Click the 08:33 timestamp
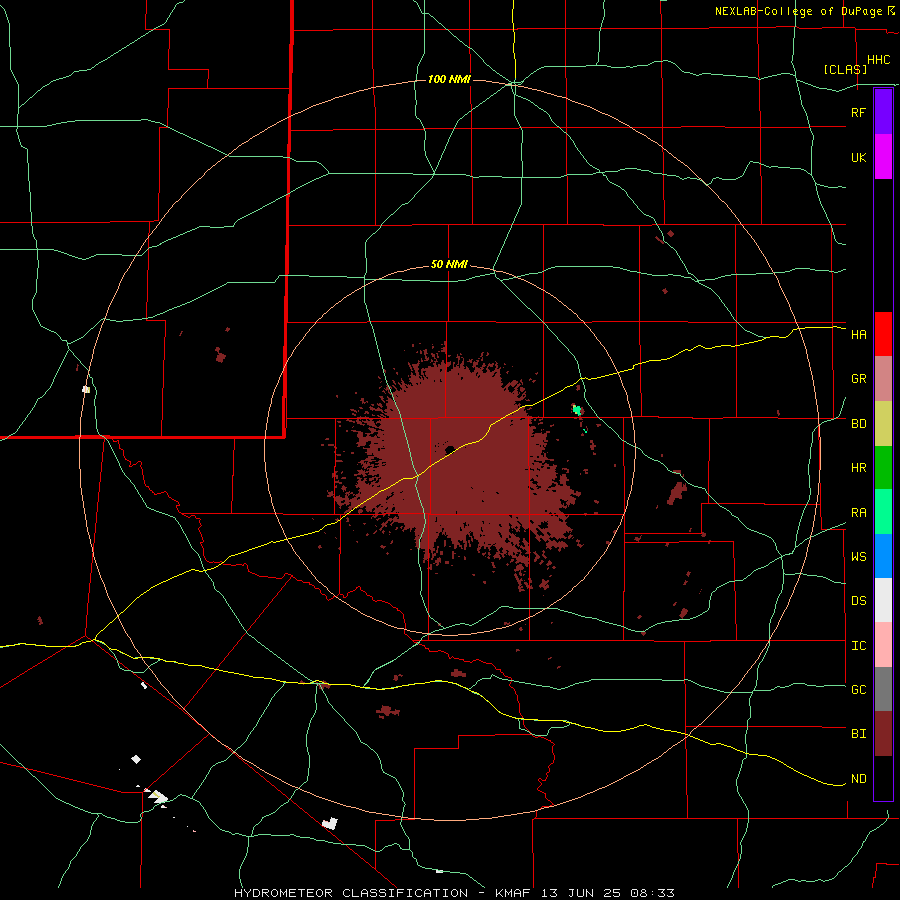 (x=651, y=893)
